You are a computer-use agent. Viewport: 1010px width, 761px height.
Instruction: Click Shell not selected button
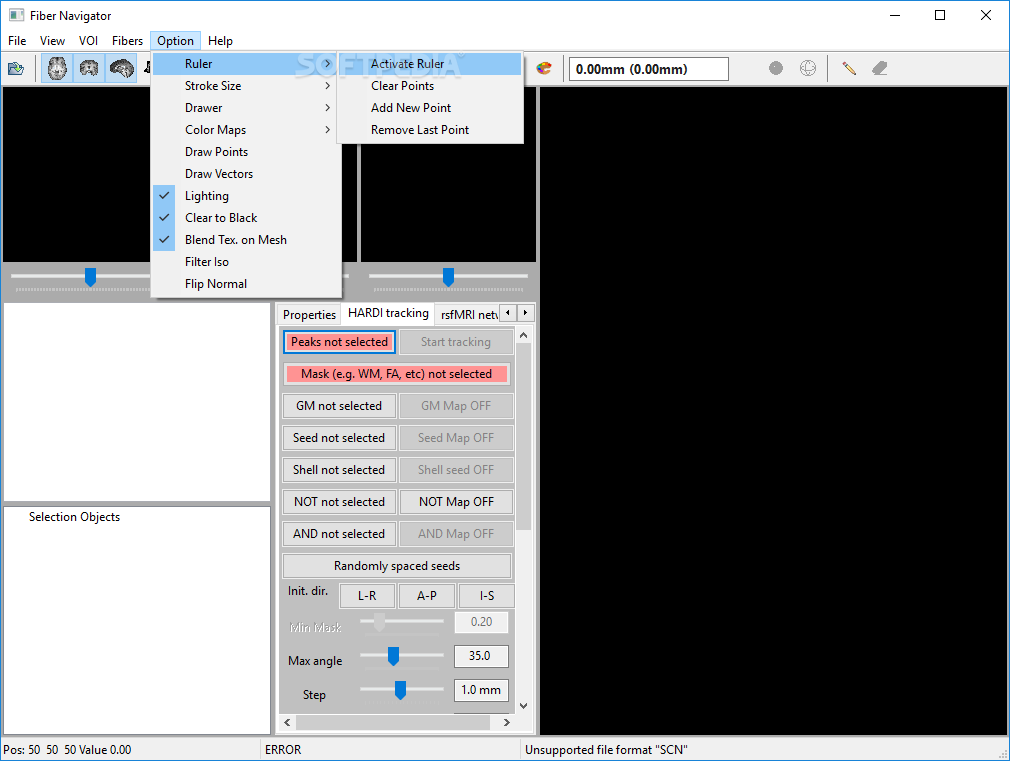coord(339,470)
